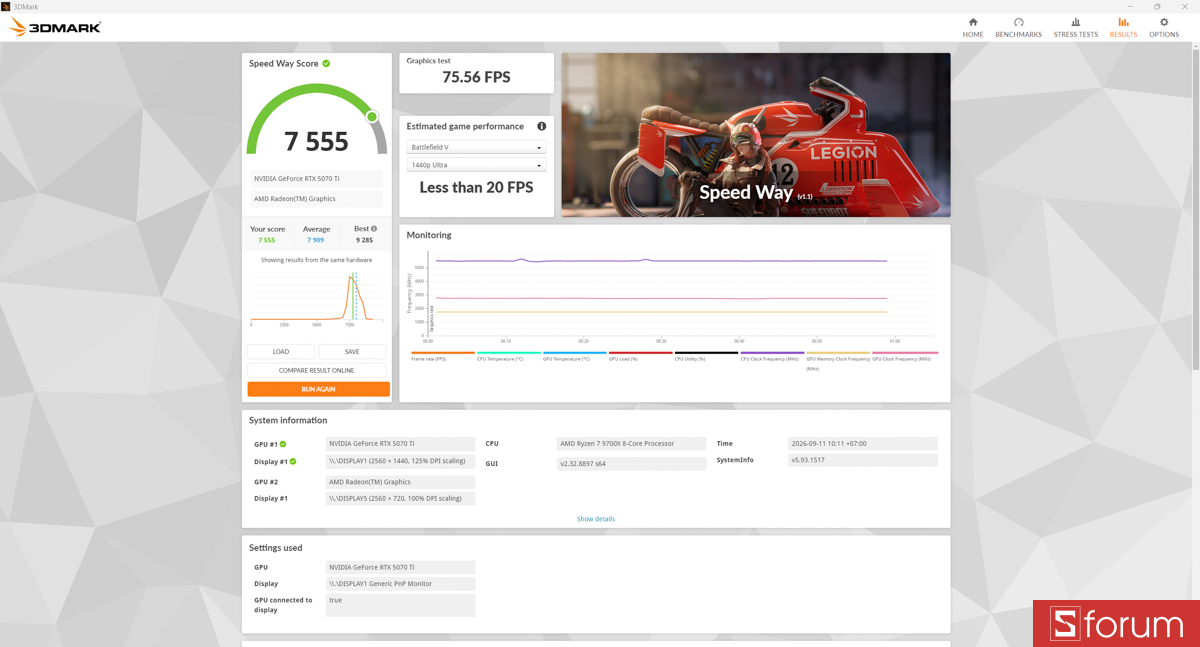Toggle the GPU Load (%) series

coord(640,355)
